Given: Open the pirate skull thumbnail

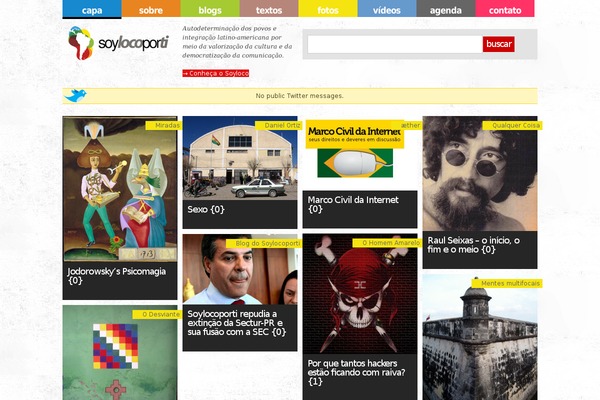Looking at the screenshot, I should (x=360, y=294).
